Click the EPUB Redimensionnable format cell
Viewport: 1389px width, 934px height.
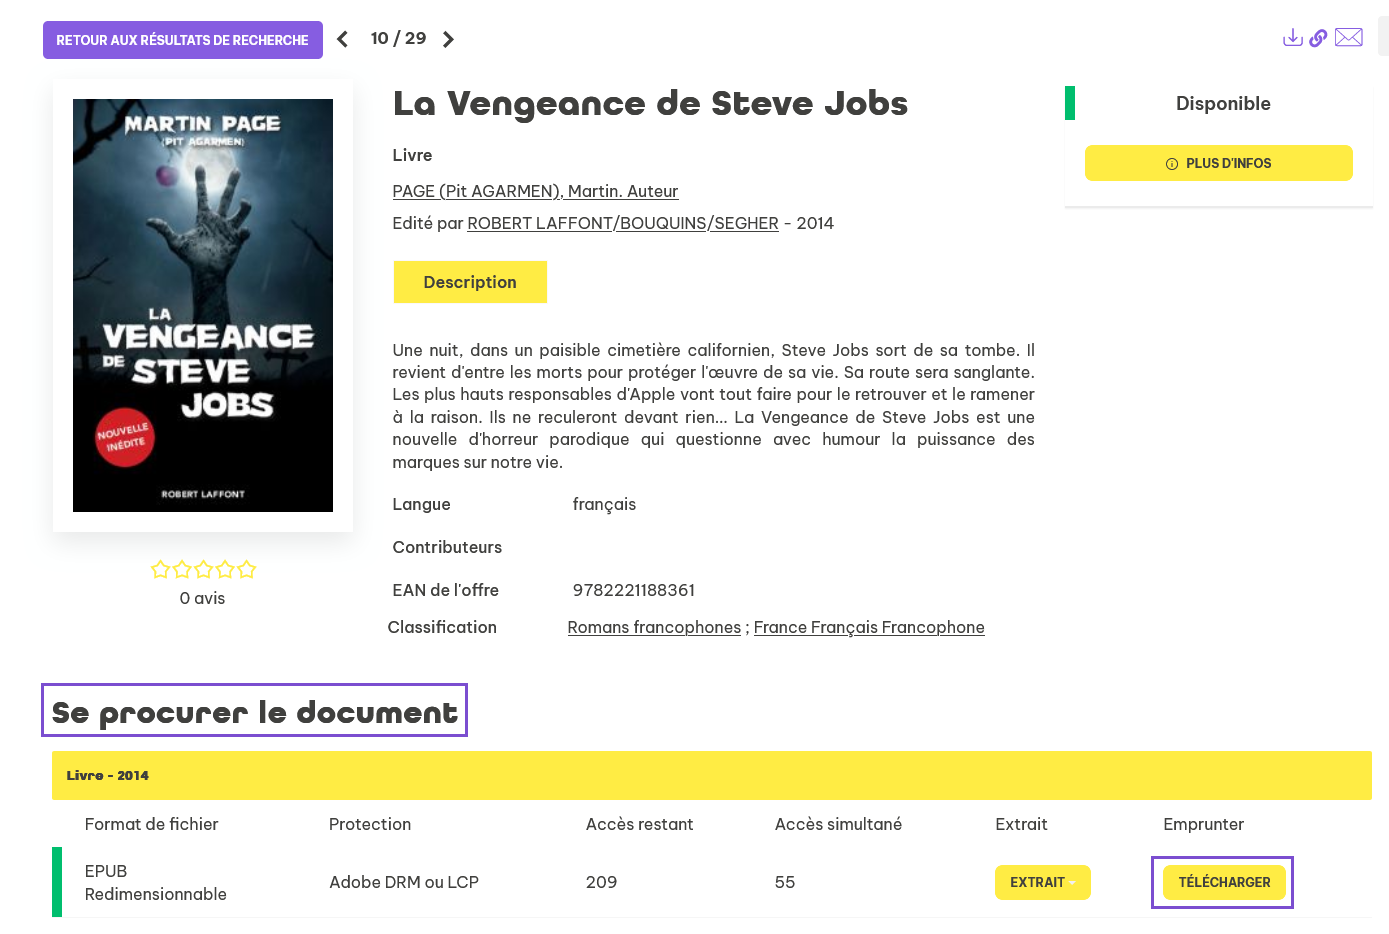(x=156, y=882)
